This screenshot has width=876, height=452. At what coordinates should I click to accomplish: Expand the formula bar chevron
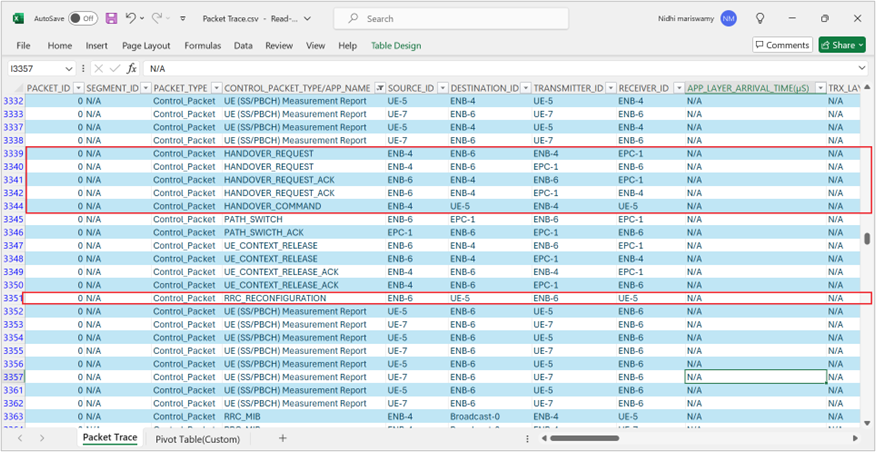pyautogui.click(x=863, y=68)
